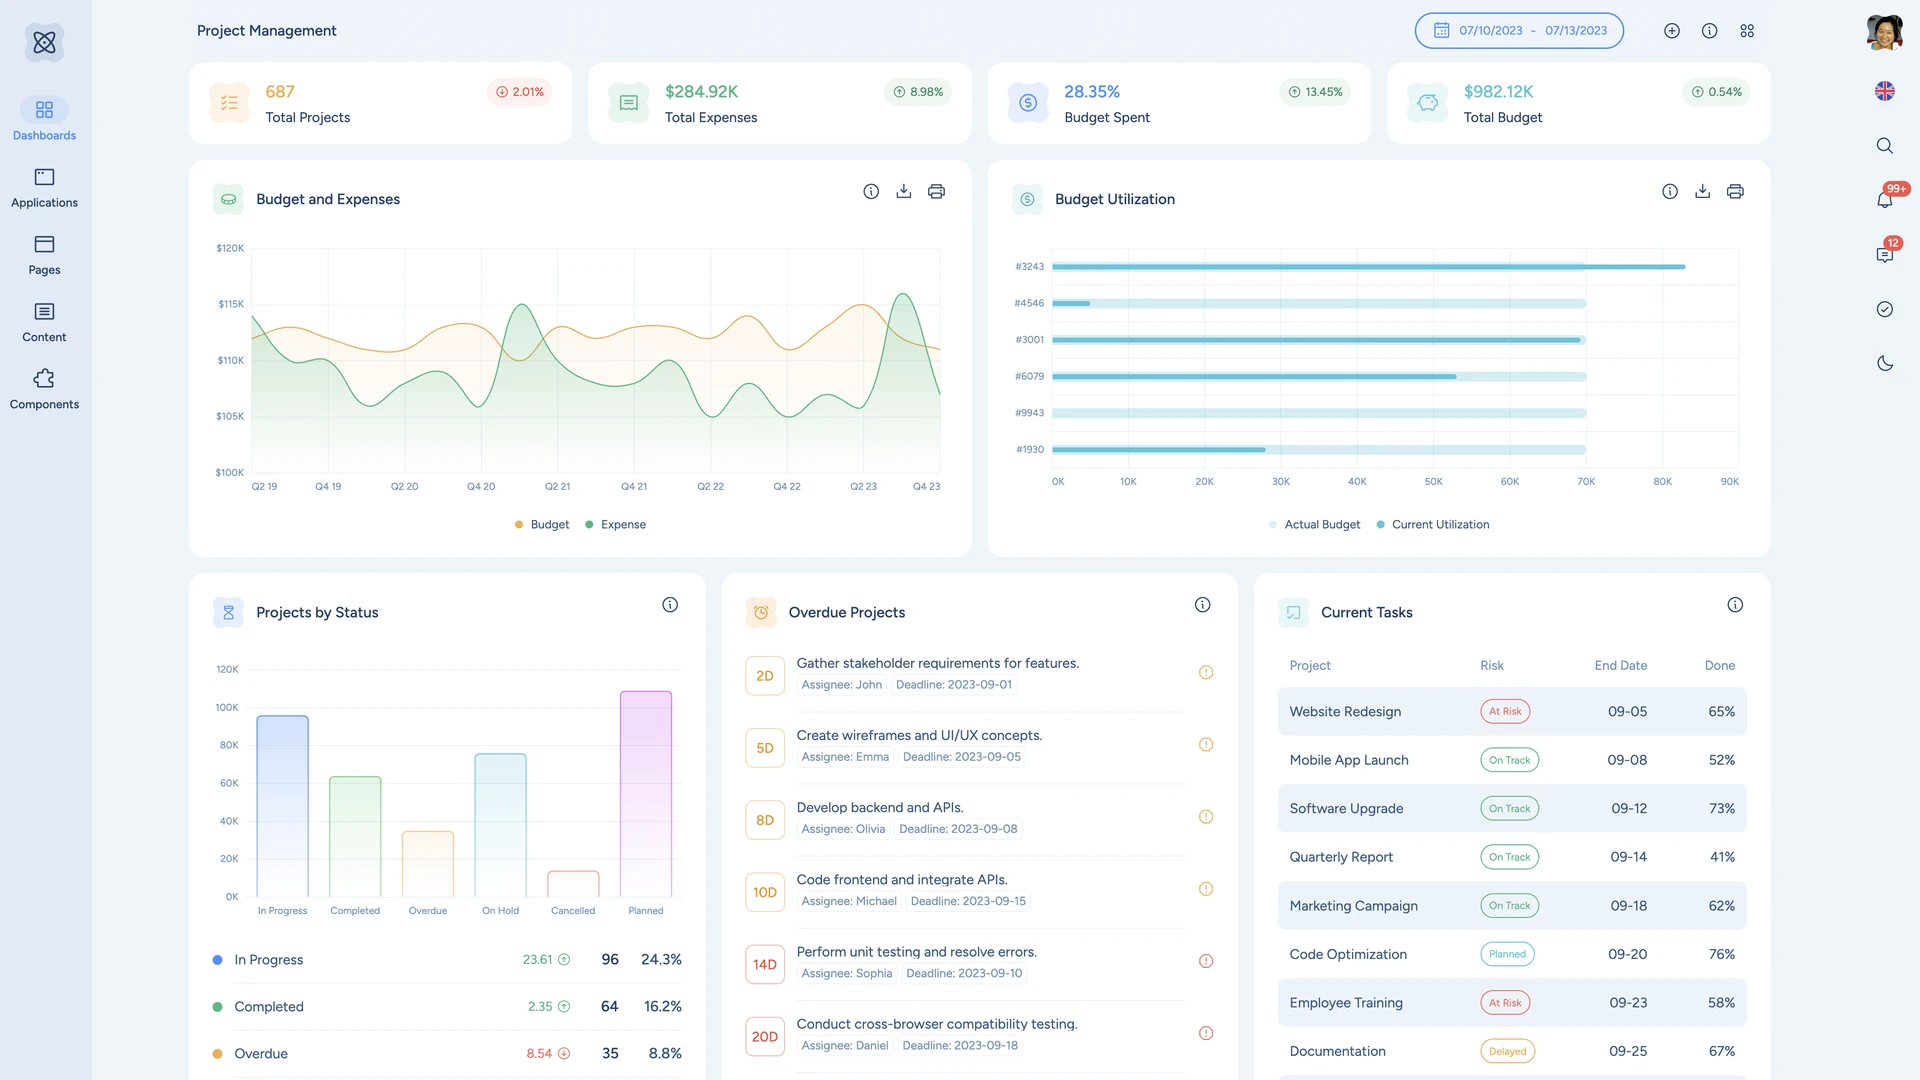
Task: Click warning icon for Create wireframes task
Action: pos(1206,745)
